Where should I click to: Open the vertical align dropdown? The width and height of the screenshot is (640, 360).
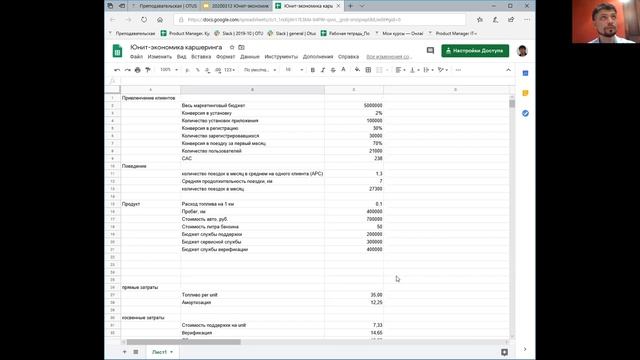point(414,70)
